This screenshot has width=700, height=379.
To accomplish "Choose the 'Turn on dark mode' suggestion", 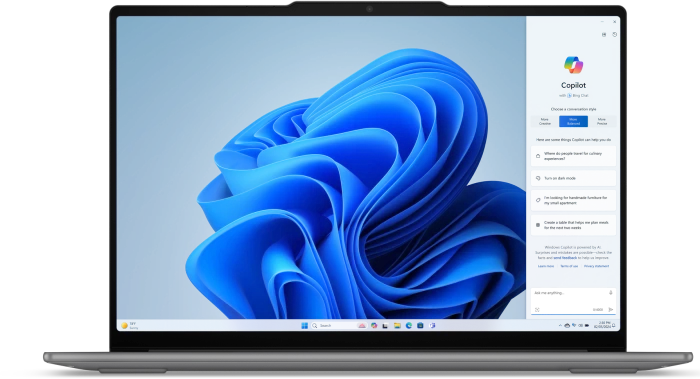I will 573,178.
